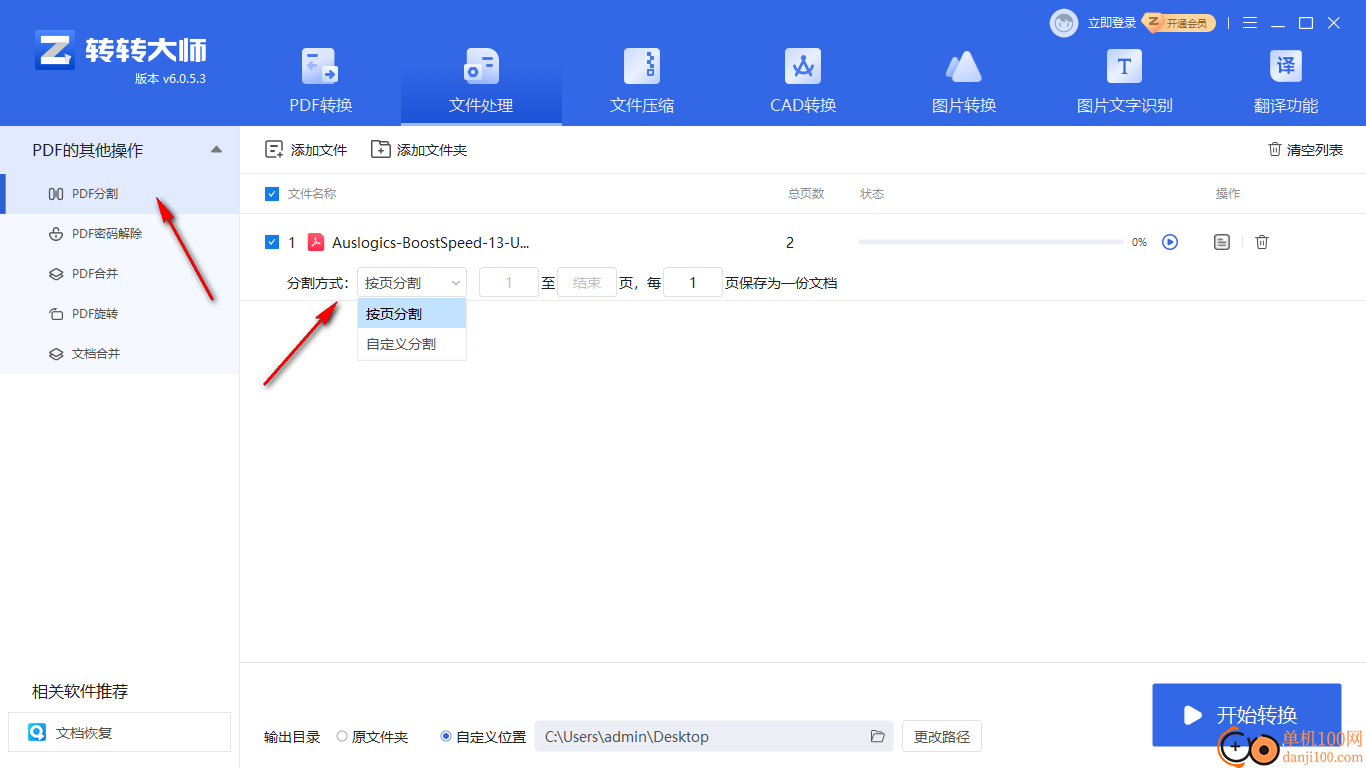Toggle the Auslogics-BoostSpeed file checkbox
This screenshot has height=768, width=1366.
click(272, 242)
